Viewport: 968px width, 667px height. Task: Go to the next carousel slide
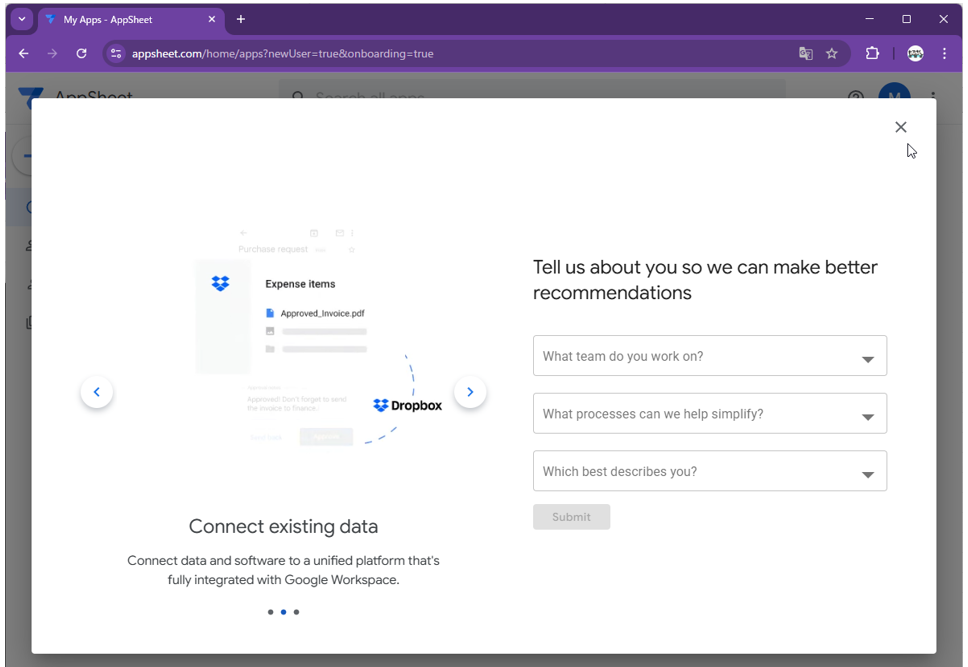pyautogui.click(x=470, y=392)
